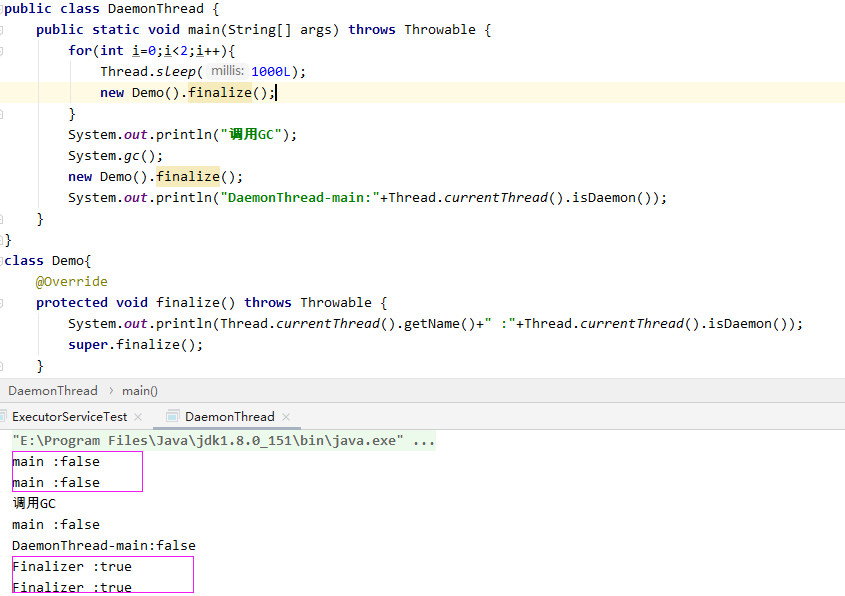Click the super.finalize() statement
The height and width of the screenshot is (596, 845).
tap(135, 345)
